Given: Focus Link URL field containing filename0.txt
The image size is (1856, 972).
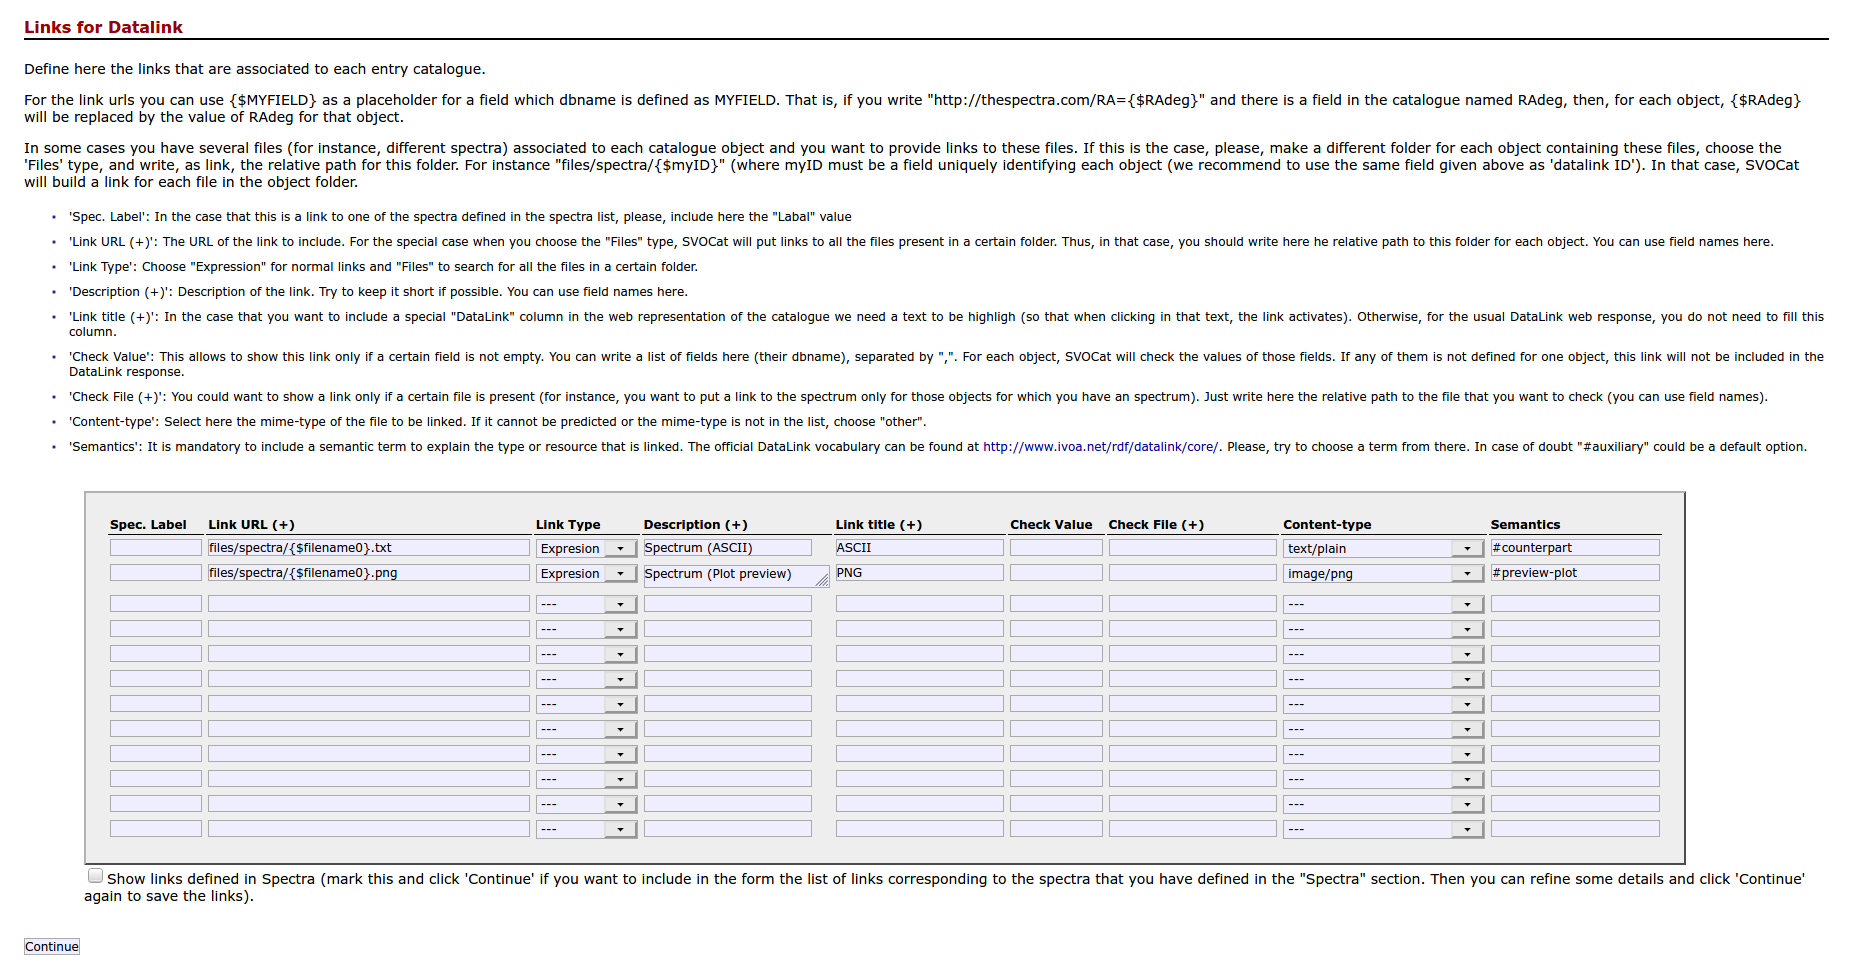Looking at the screenshot, I should [369, 548].
